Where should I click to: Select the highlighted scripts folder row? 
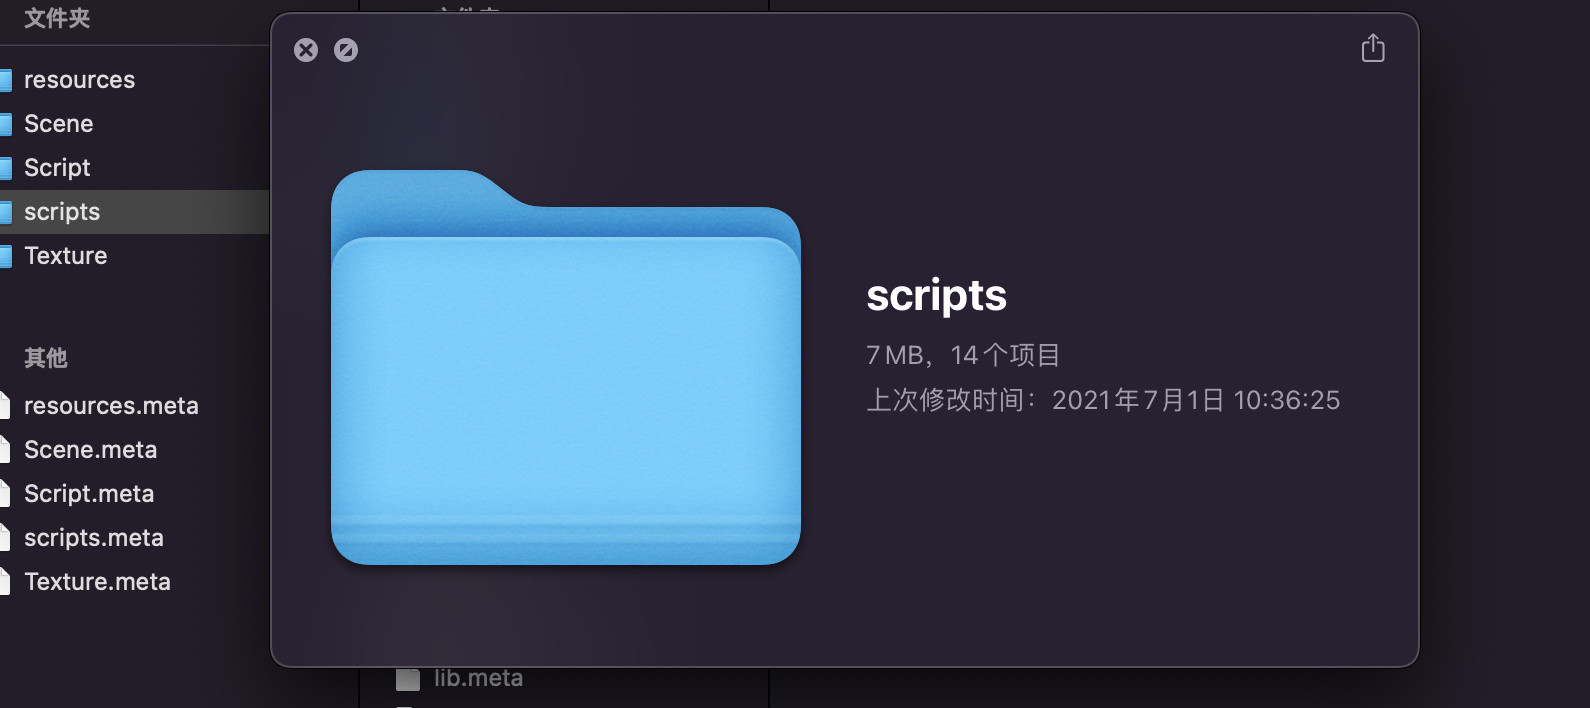click(x=62, y=212)
